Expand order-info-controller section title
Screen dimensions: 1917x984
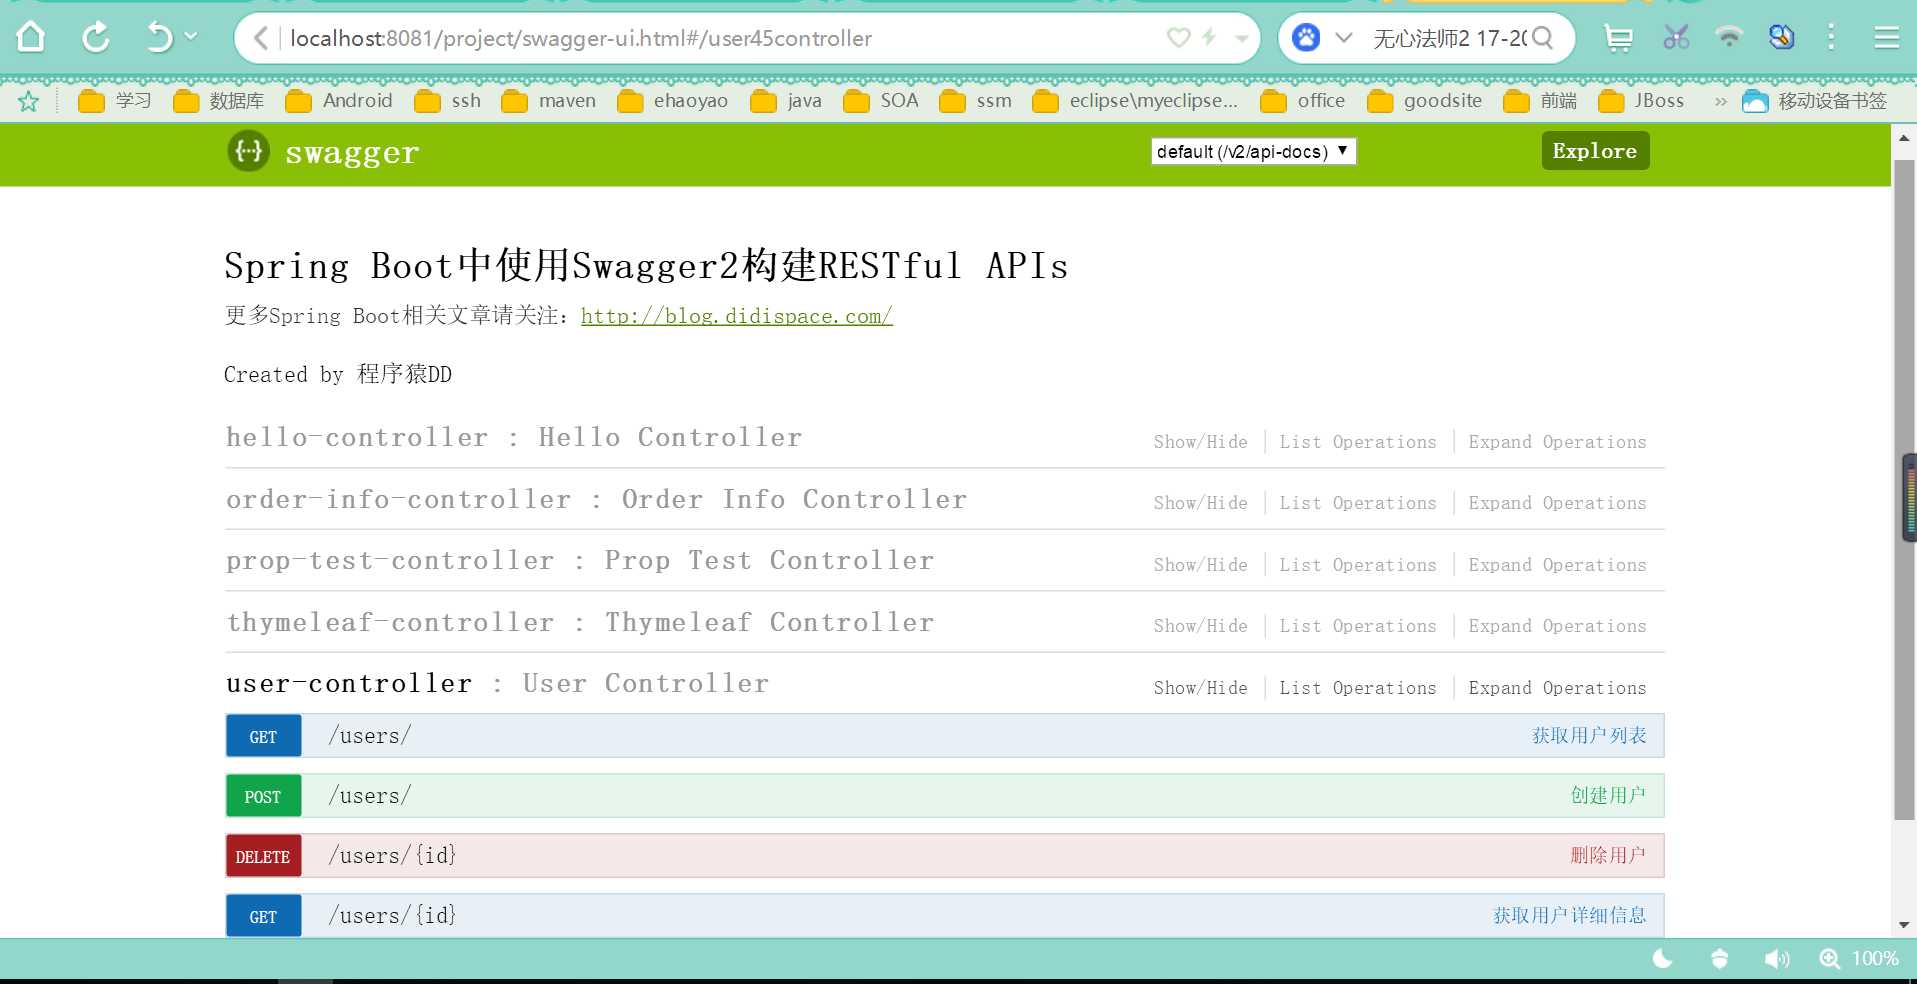click(597, 499)
